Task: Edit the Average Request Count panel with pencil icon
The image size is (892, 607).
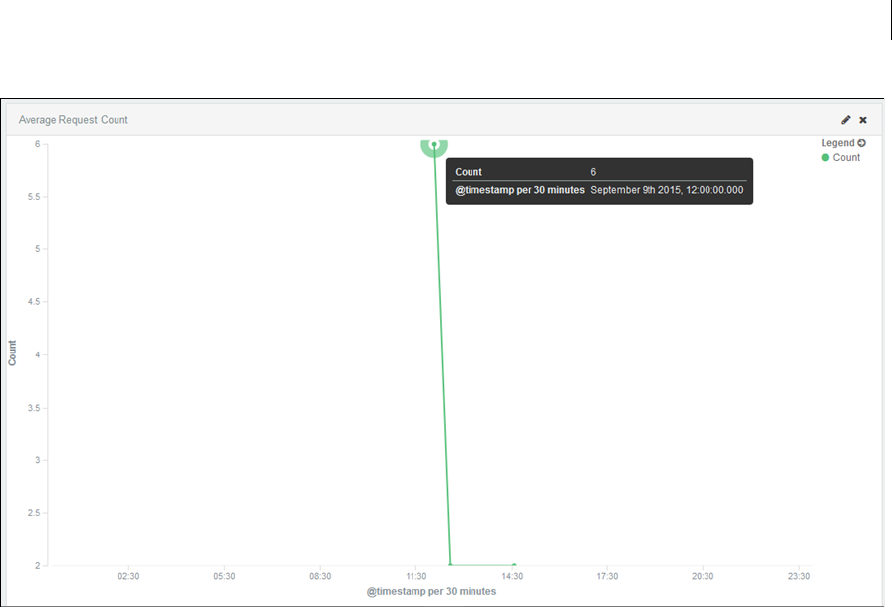Action: point(846,120)
